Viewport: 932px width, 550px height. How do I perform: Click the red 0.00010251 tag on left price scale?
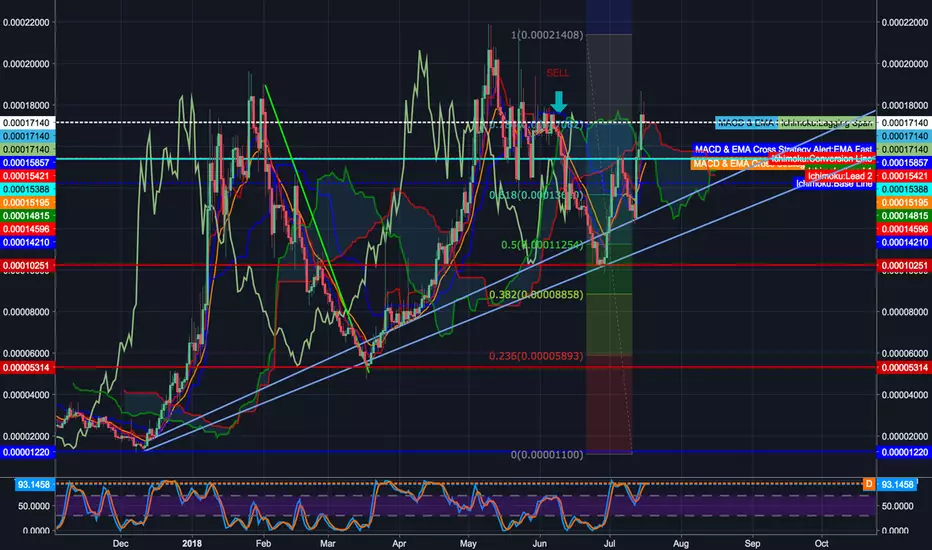click(27, 265)
